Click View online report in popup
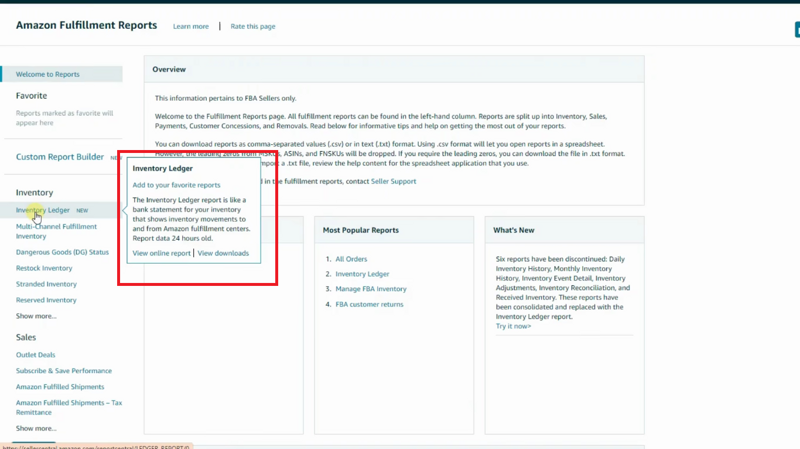Screen dimensions: 800x449 click(161, 253)
